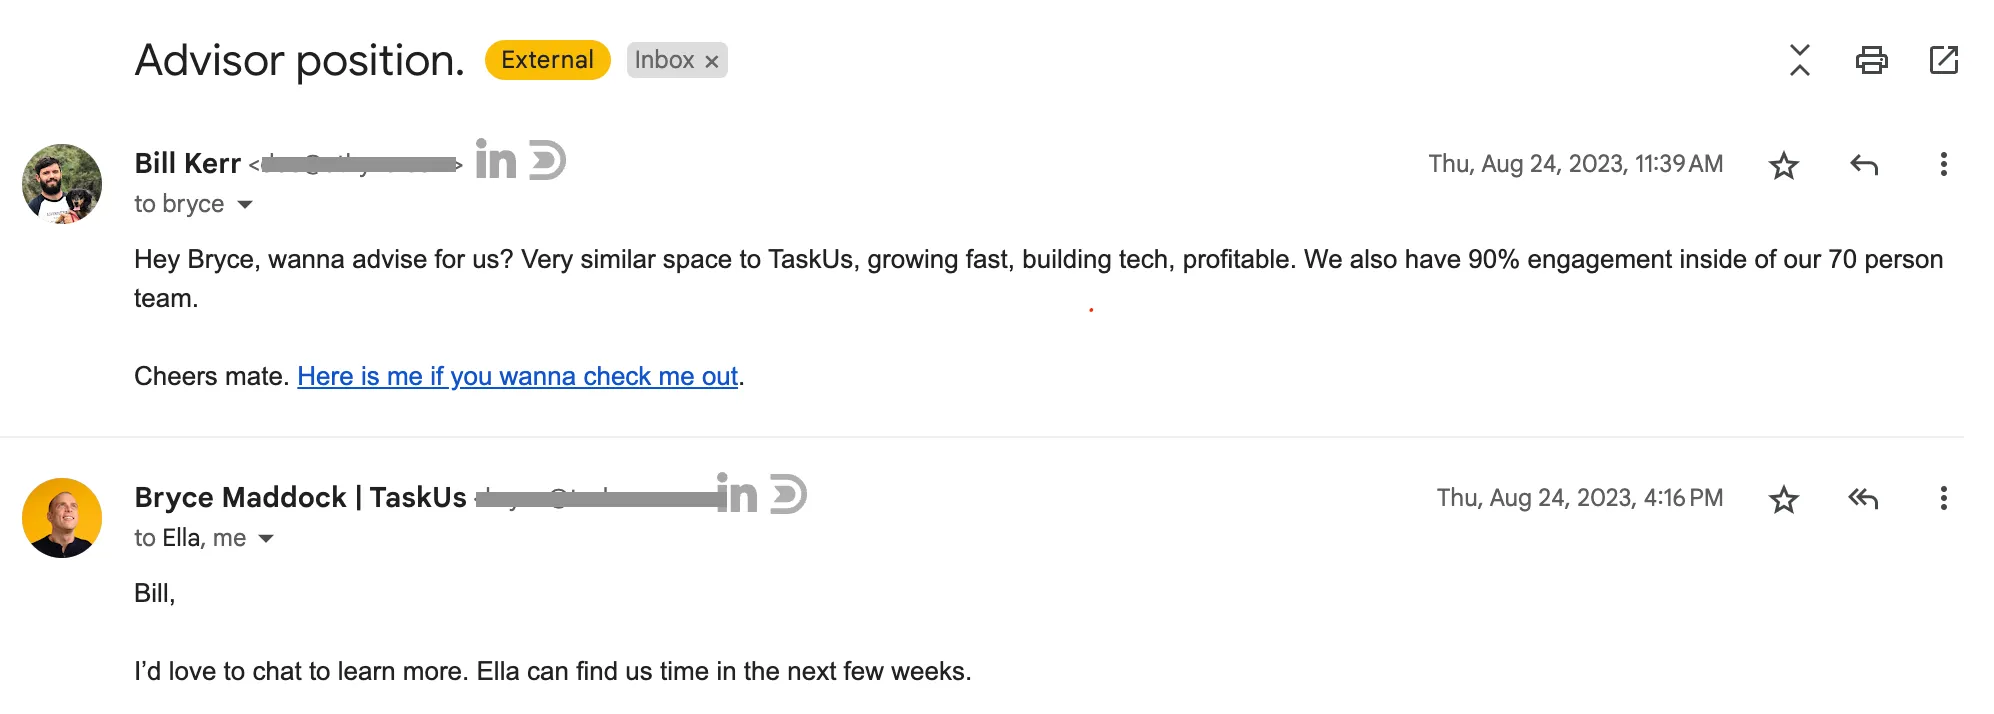Star Bryce Maddock's message
The image size is (1994, 714).
coord(1783,499)
